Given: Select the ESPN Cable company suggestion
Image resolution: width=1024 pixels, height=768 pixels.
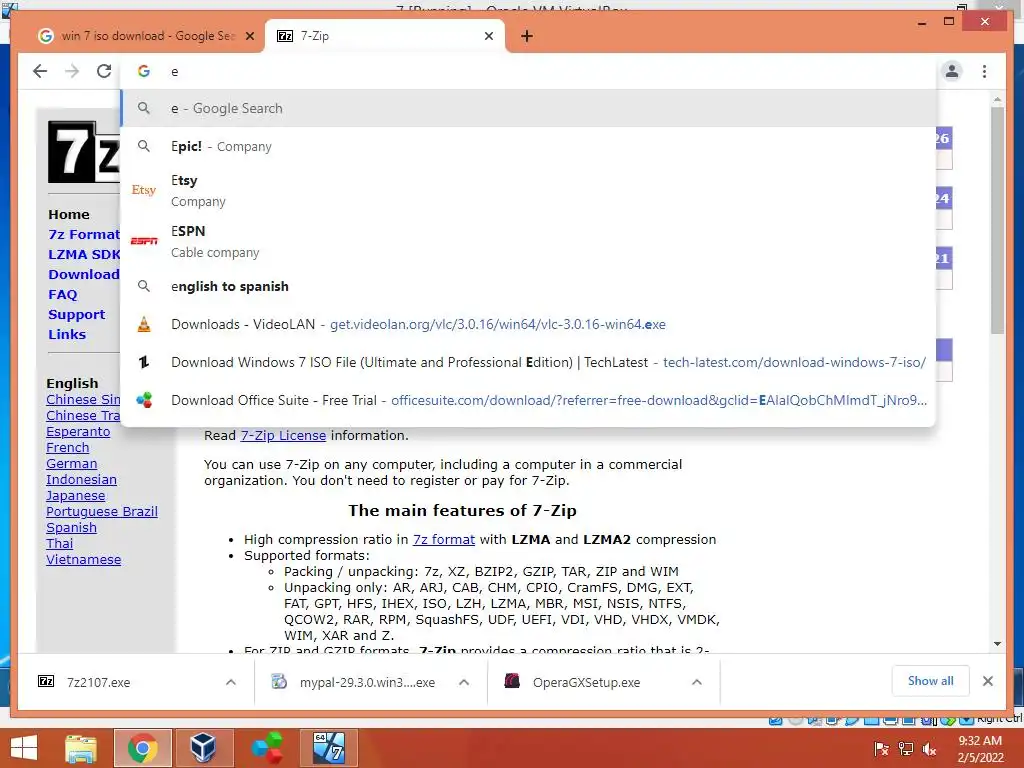Looking at the screenshot, I should pyautogui.click(x=528, y=241).
